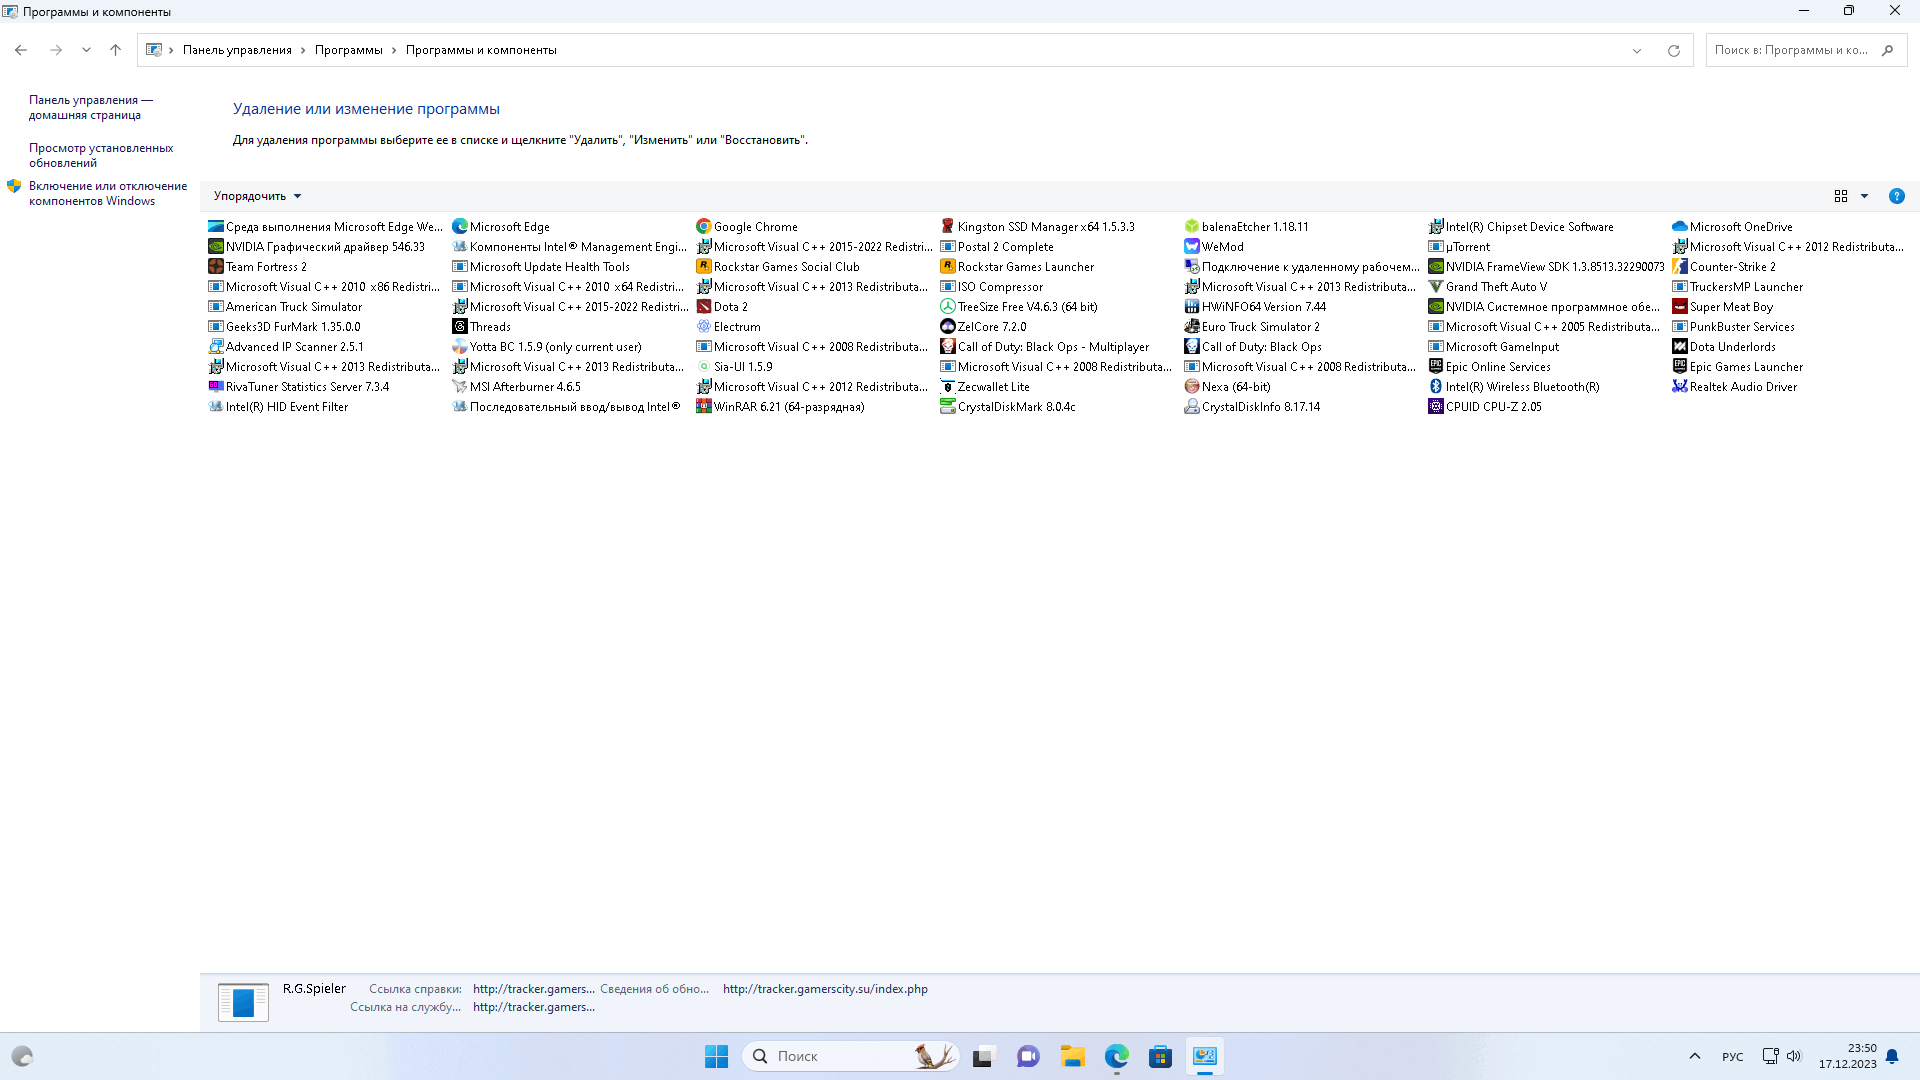Select the Rockstar Games Launcher icon

[x=948, y=267]
